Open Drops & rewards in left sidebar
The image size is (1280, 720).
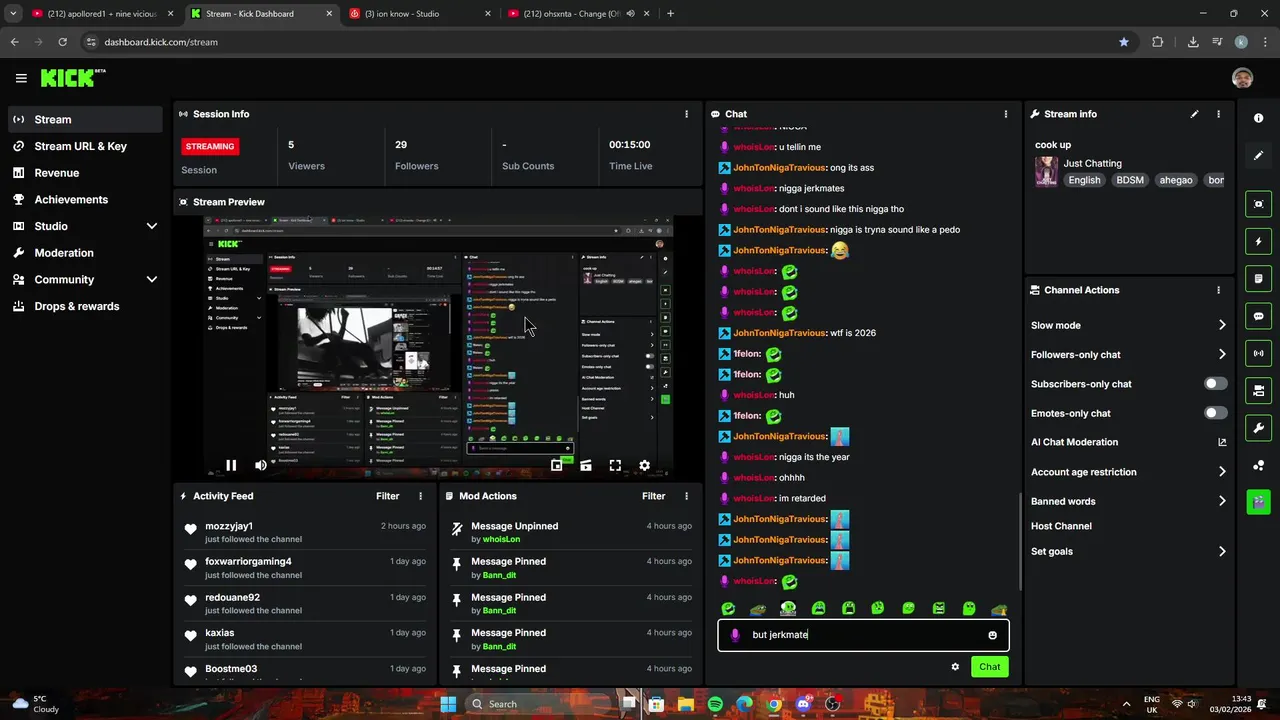click(x=85, y=306)
